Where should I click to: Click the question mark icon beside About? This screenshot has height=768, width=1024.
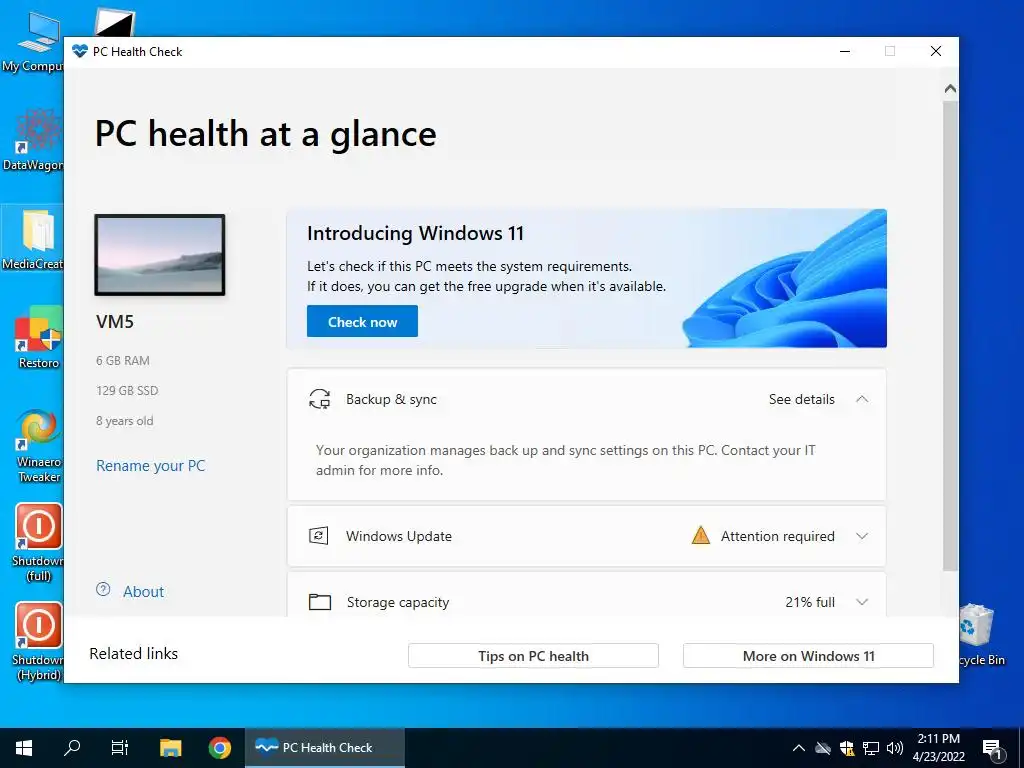pyautogui.click(x=103, y=590)
